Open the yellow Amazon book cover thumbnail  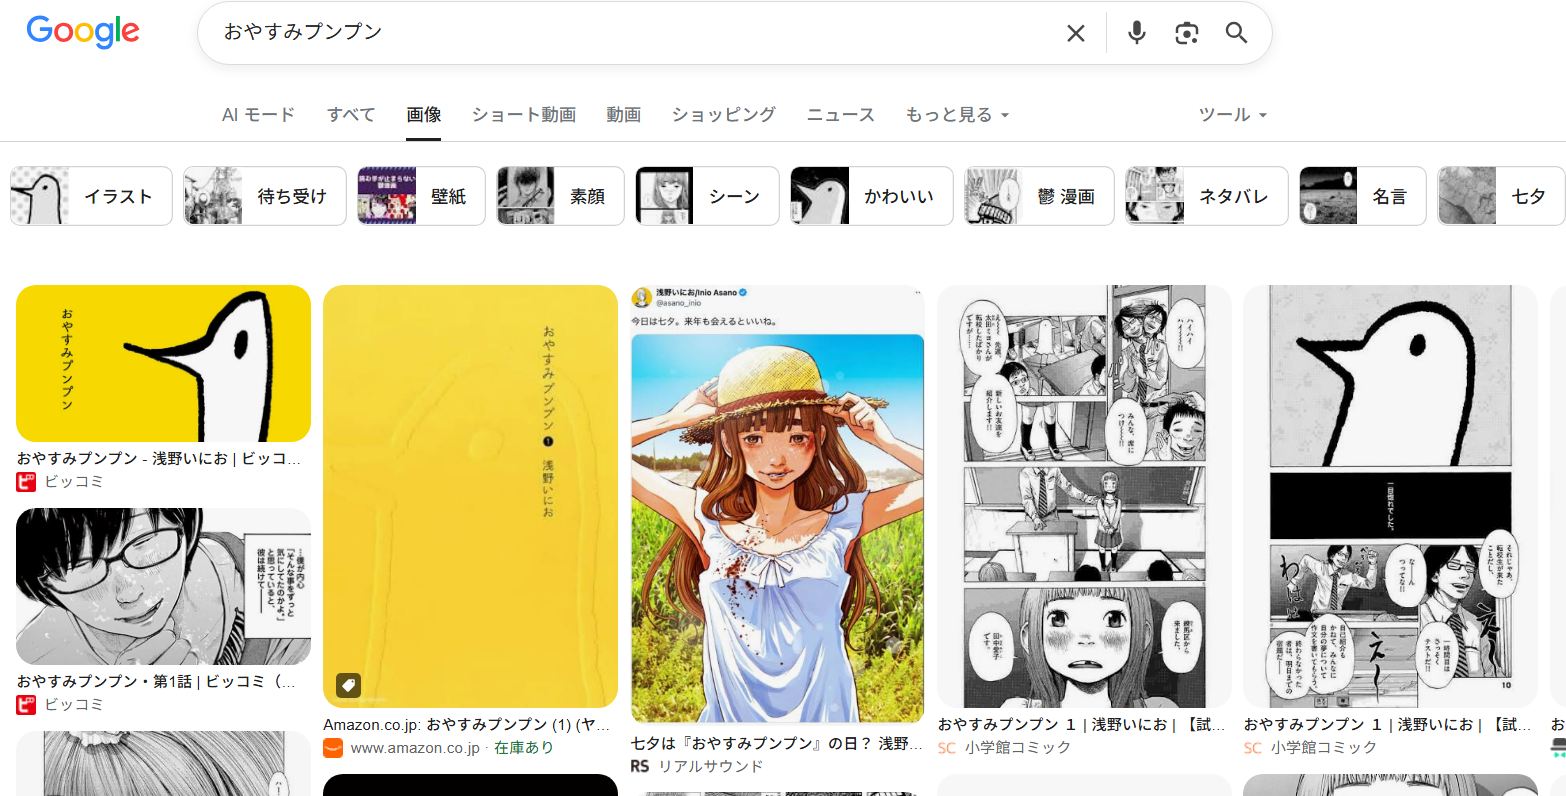pos(470,496)
